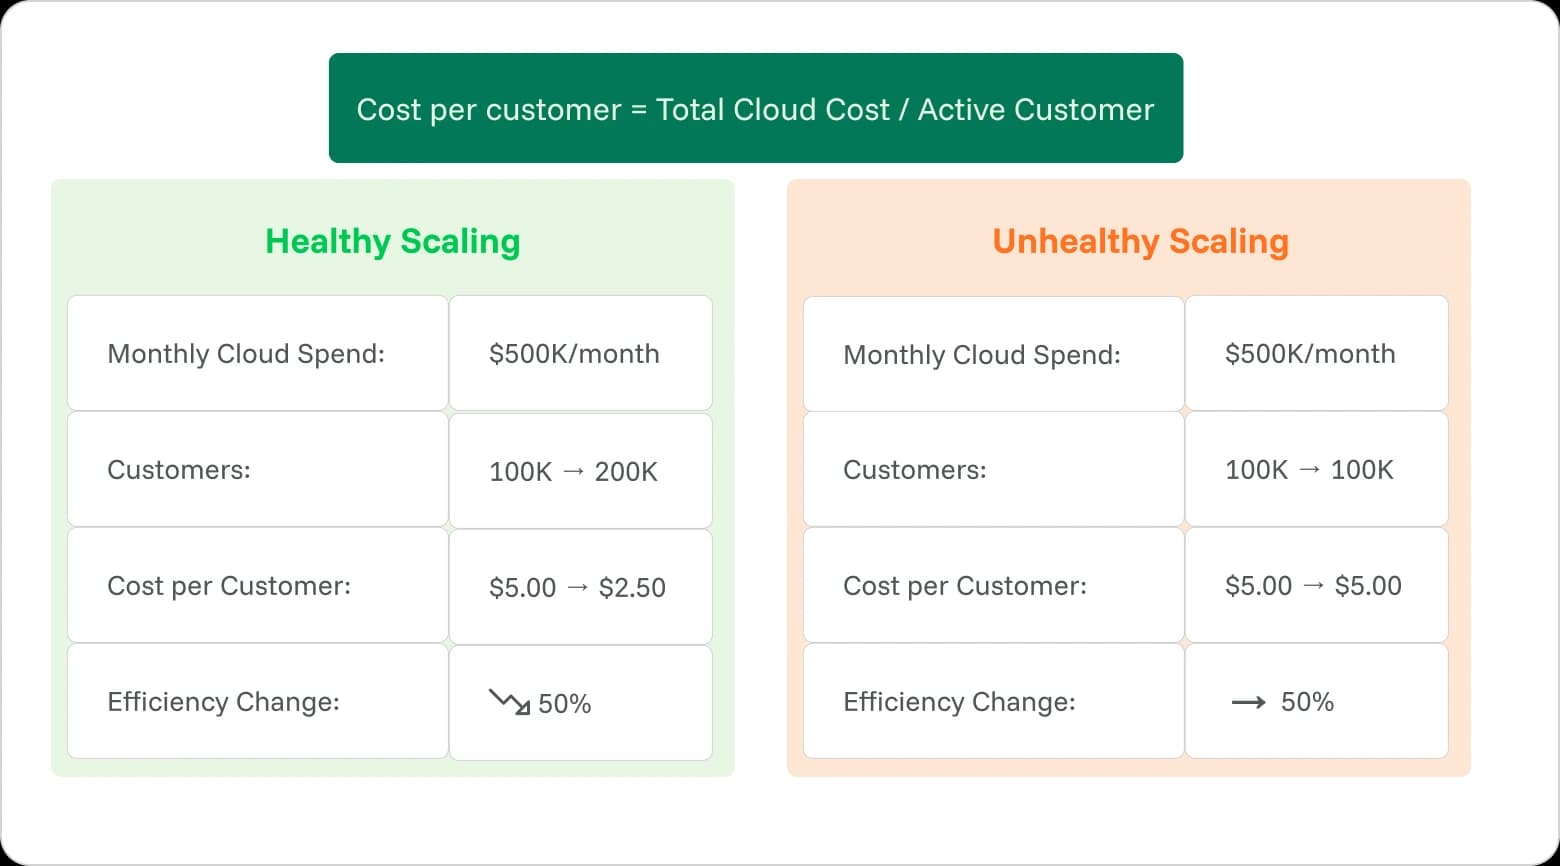The width and height of the screenshot is (1560, 866).
Task: Select the $5.00 → $5.00 cost value
Action: coord(1313,586)
